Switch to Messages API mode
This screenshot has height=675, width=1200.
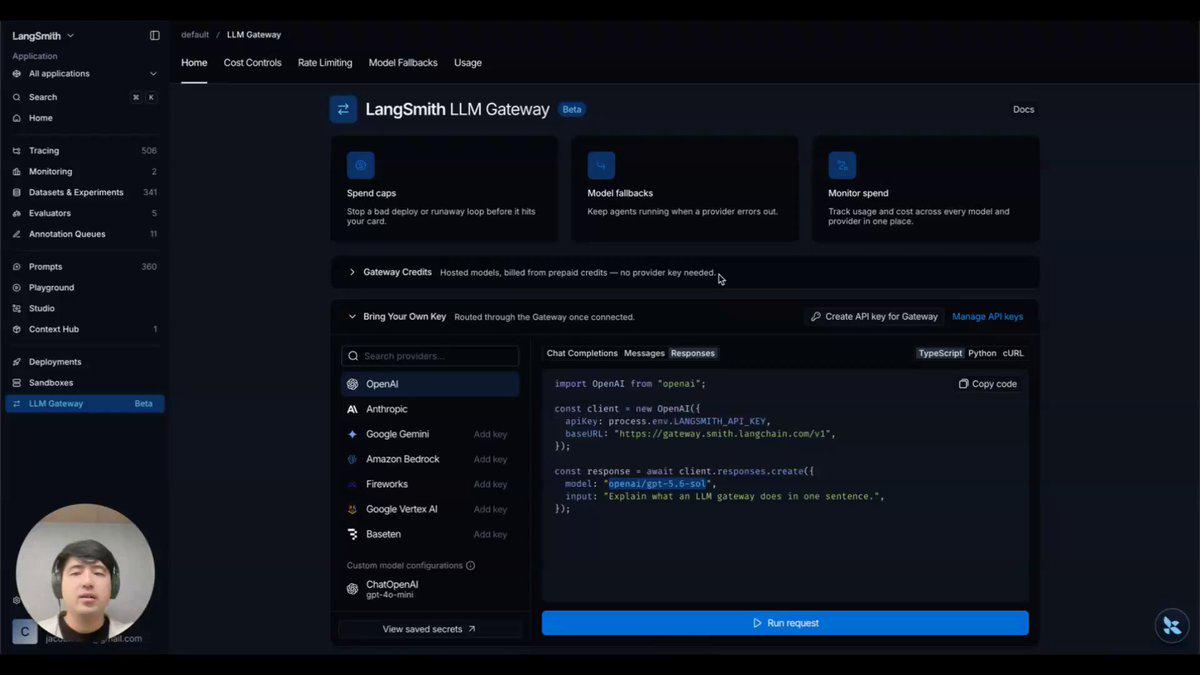pyautogui.click(x=644, y=353)
